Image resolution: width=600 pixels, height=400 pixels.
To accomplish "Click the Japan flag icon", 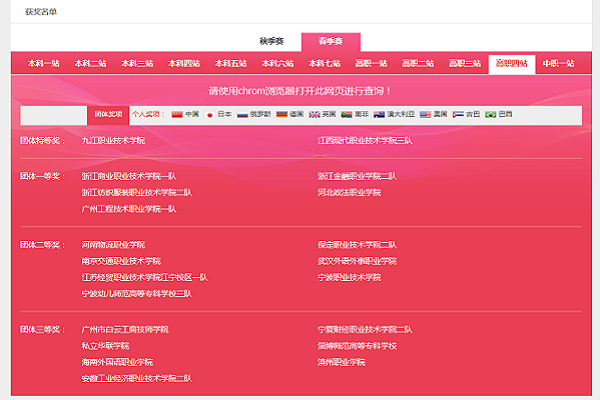I will (210, 115).
